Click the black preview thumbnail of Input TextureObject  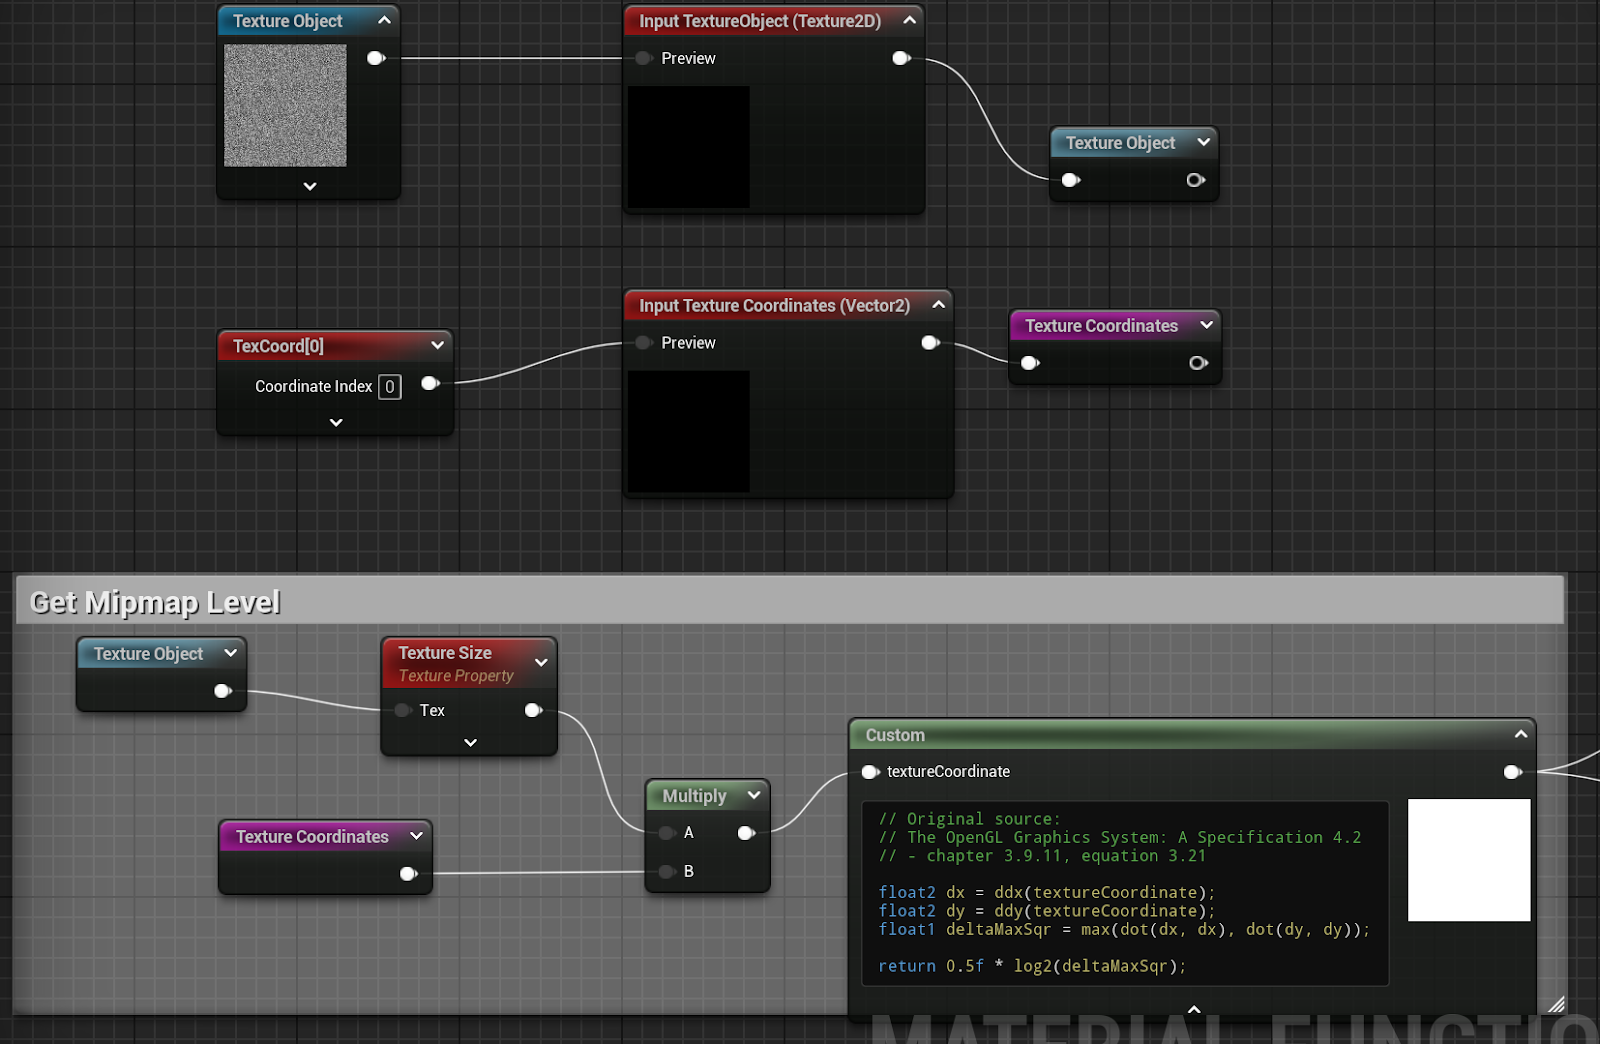pyautogui.click(x=689, y=147)
